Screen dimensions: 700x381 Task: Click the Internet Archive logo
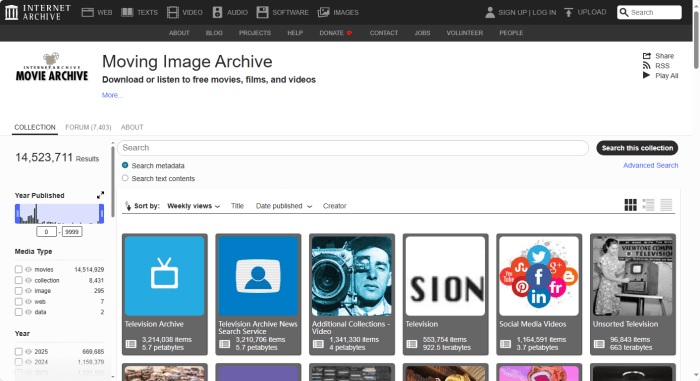[x=38, y=12]
